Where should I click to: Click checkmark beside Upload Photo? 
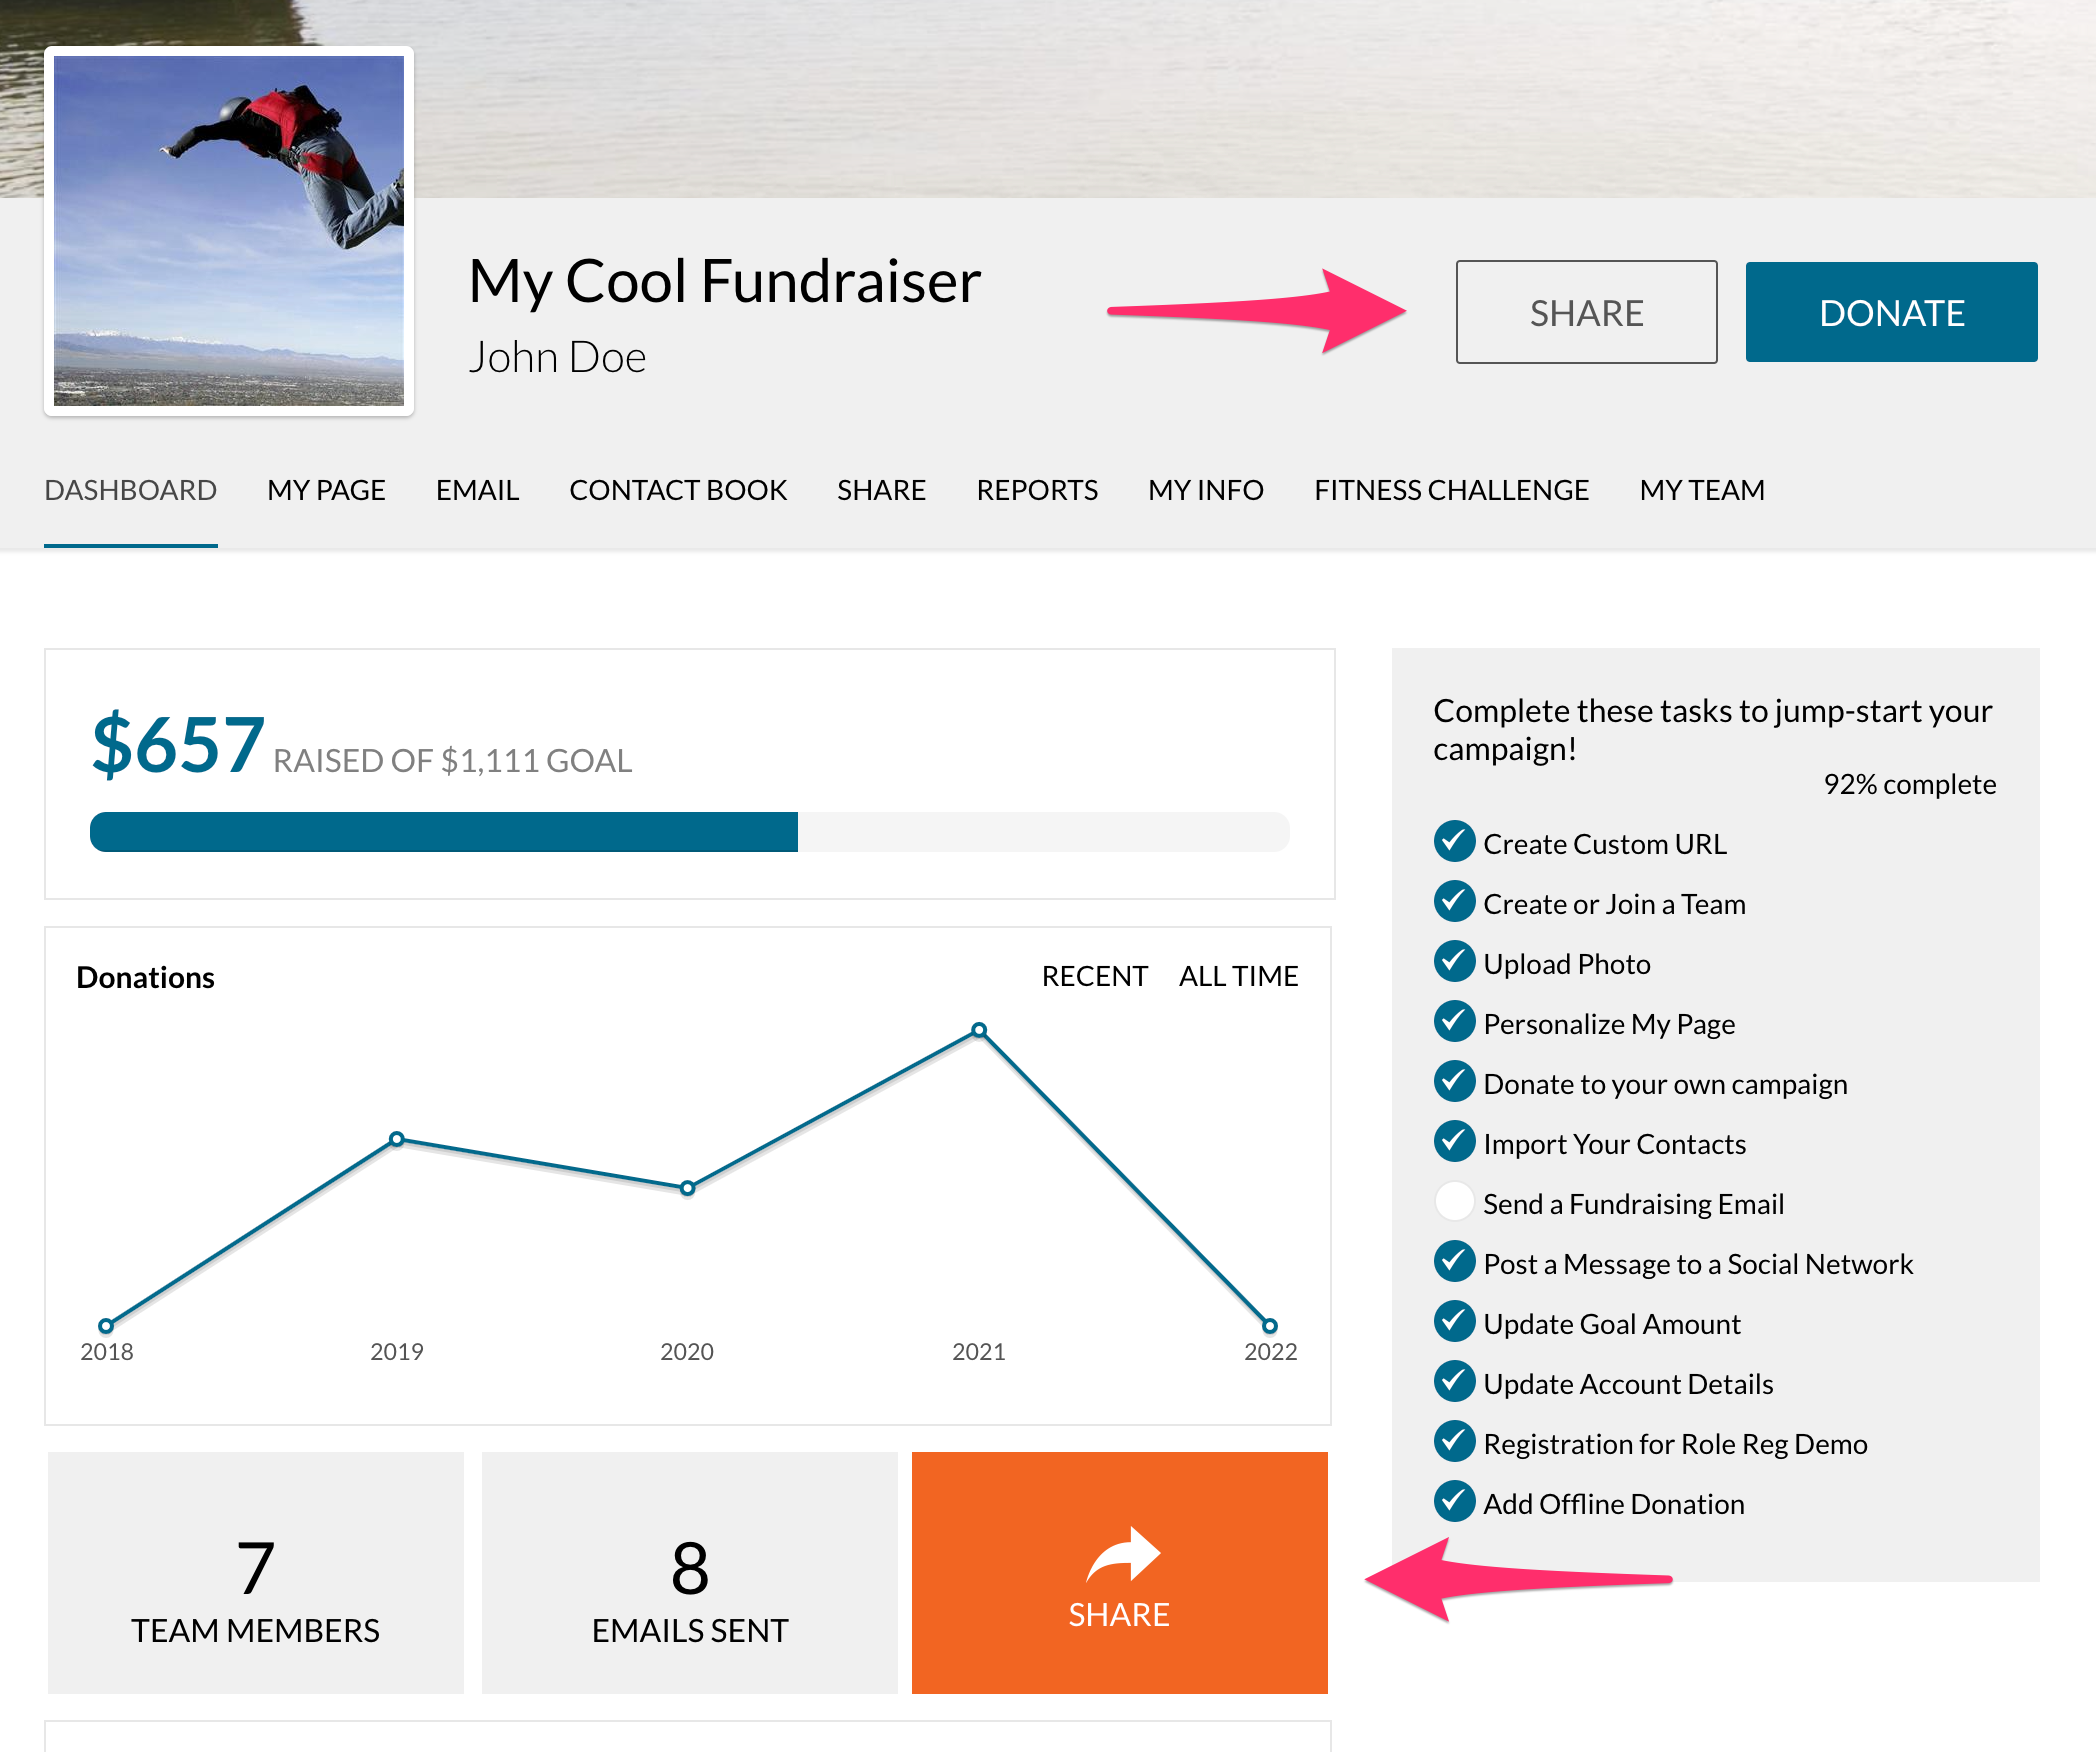[1454, 962]
